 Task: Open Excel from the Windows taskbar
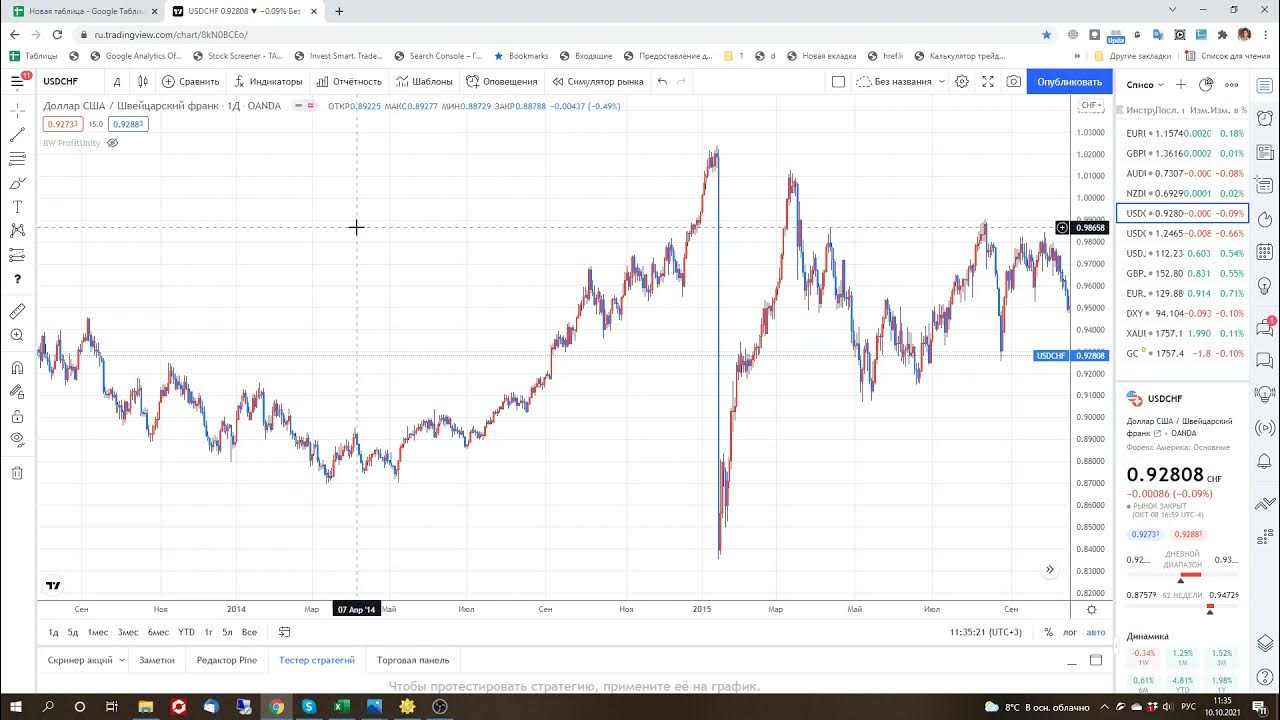340,706
